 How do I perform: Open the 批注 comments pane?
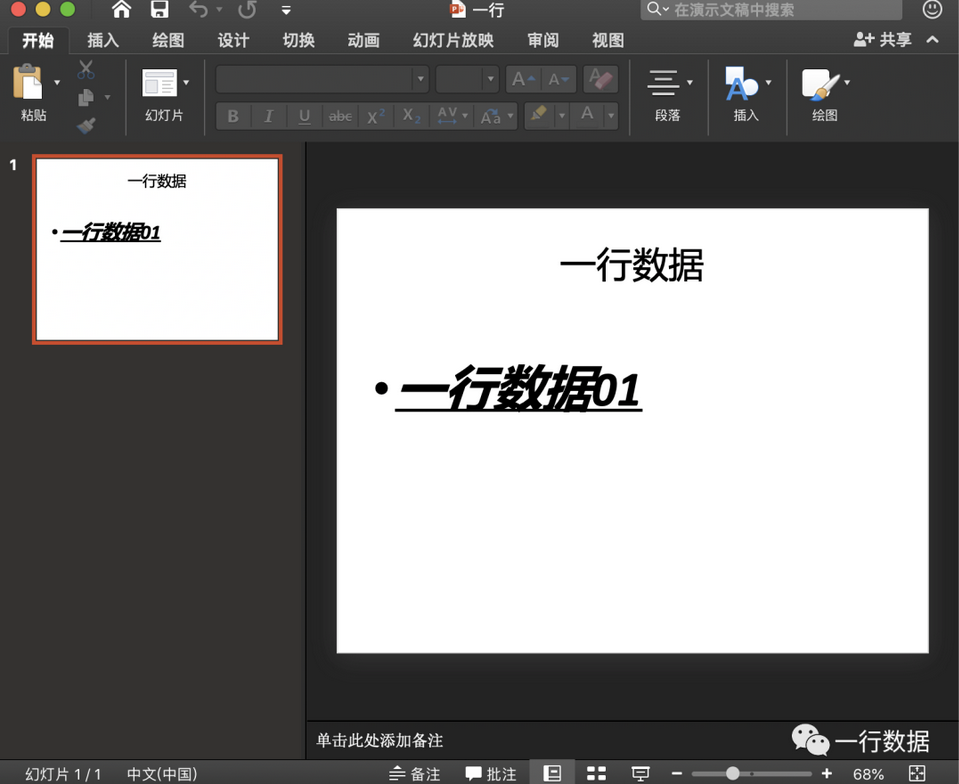(x=491, y=774)
